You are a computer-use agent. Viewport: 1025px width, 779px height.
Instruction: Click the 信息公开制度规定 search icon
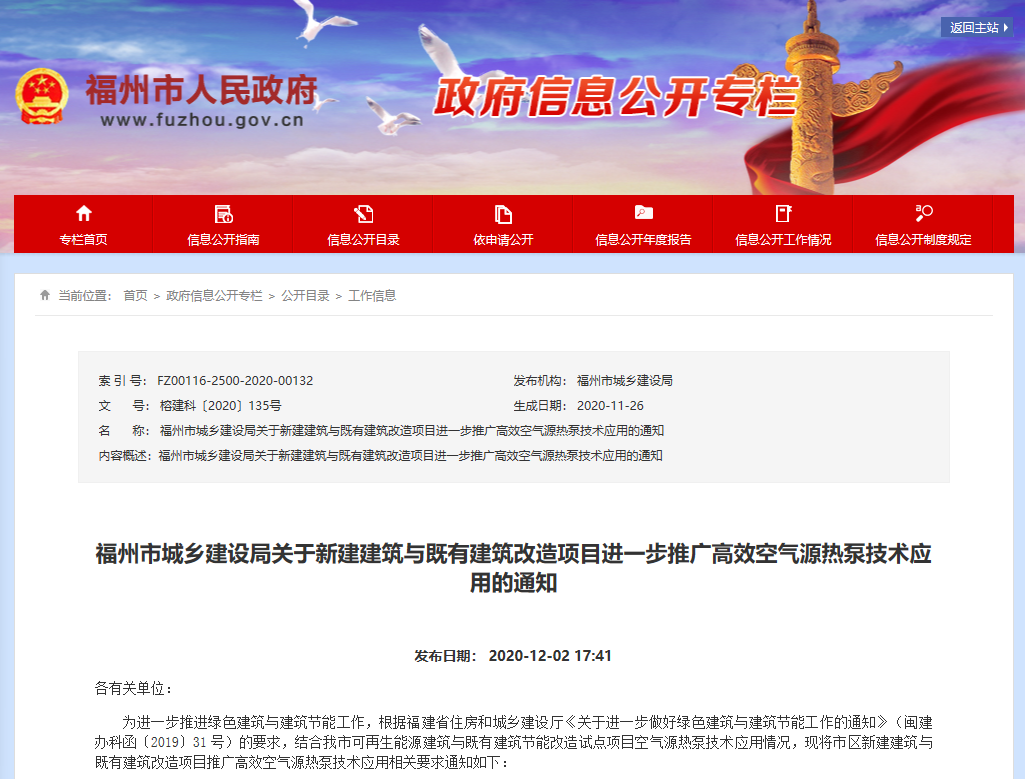pyautogui.click(x=923, y=213)
